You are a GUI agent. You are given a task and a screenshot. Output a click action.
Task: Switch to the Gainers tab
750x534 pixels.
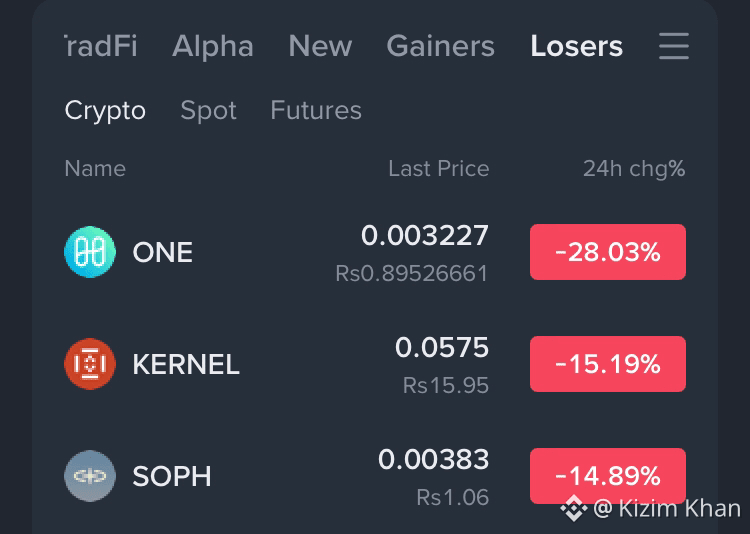coord(441,46)
